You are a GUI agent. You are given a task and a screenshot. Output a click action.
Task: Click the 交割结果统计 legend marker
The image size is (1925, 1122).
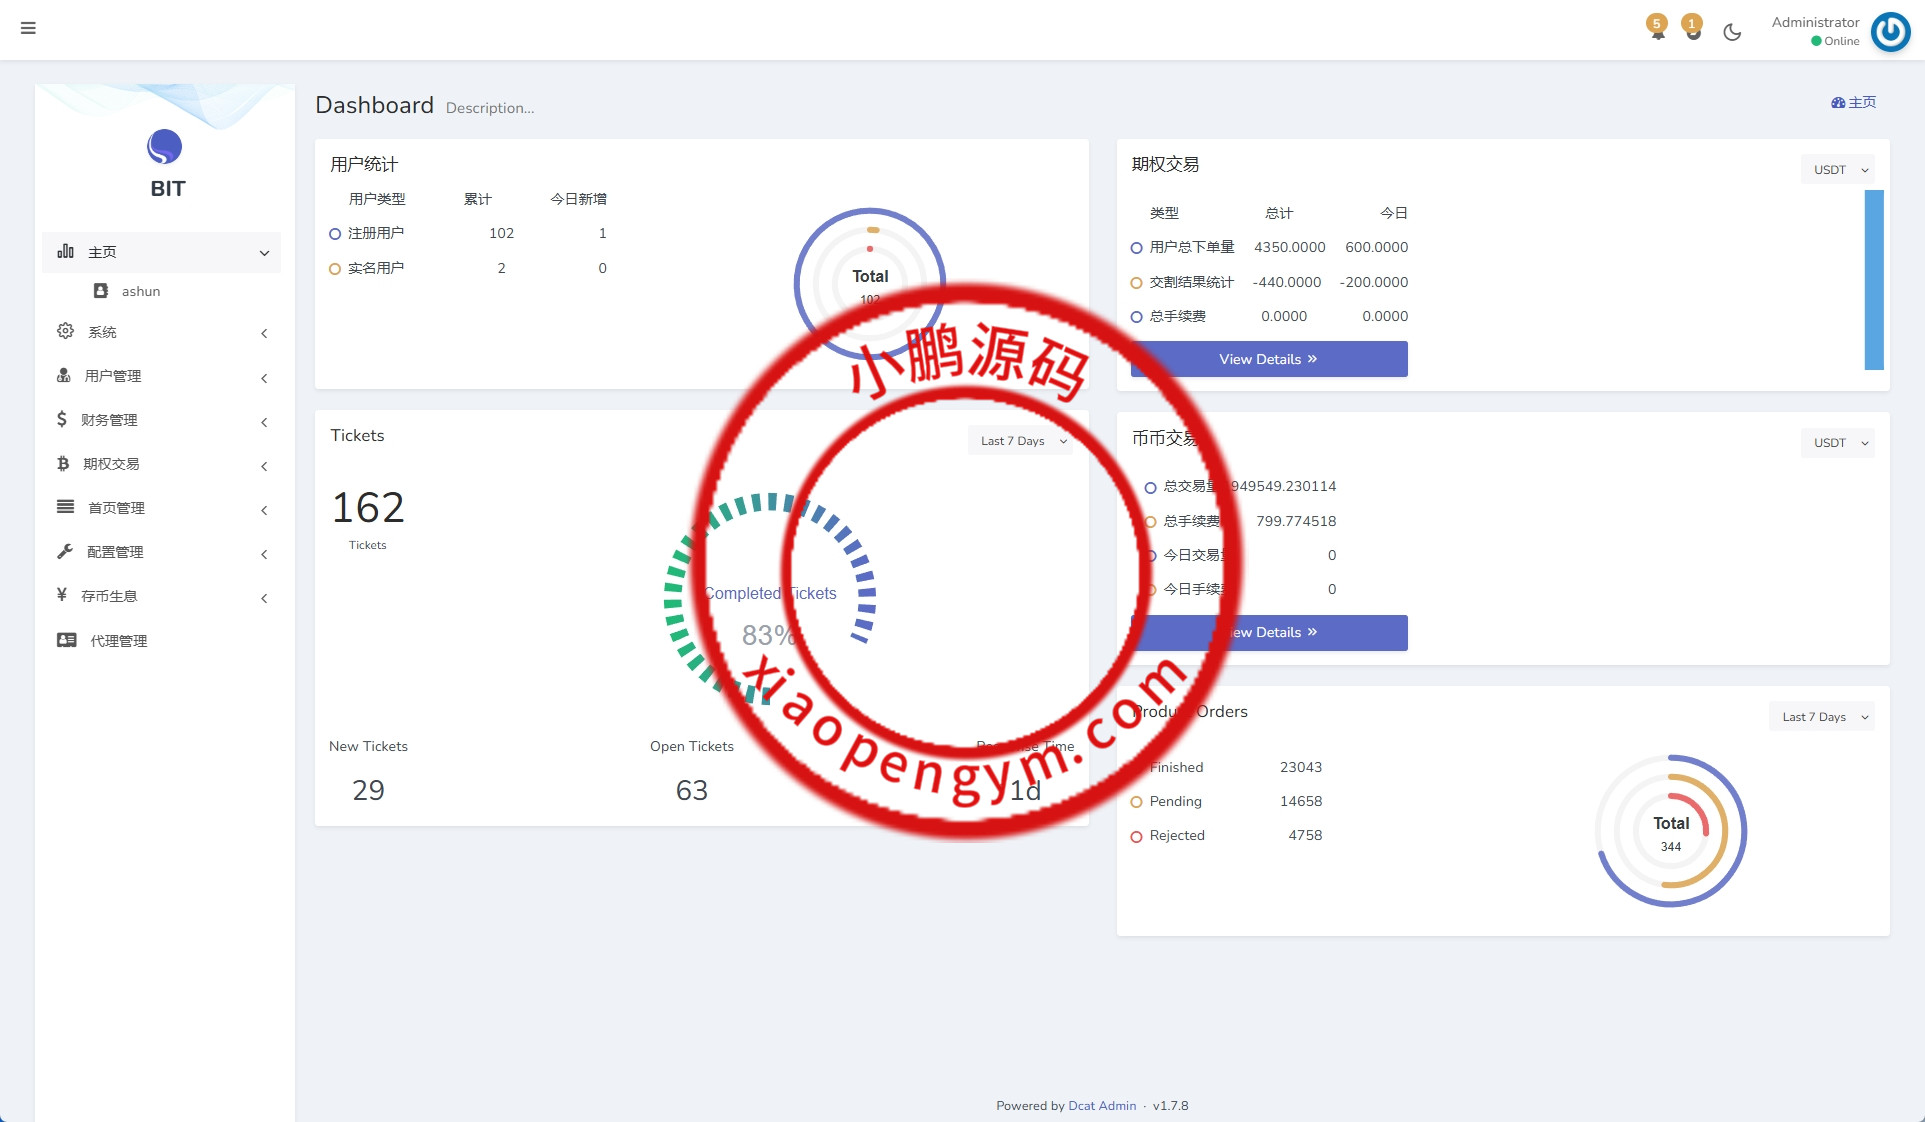click(x=1136, y=283)
